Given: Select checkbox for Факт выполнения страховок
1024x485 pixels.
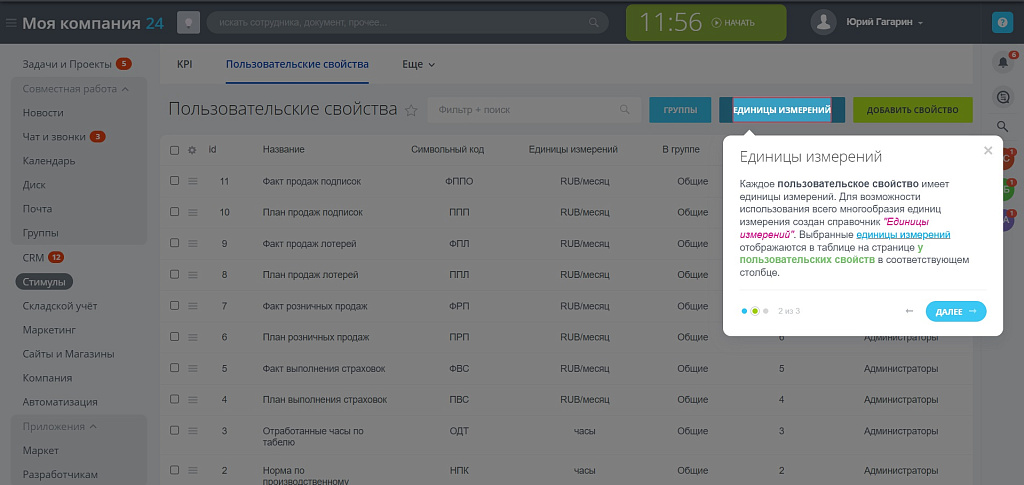Looking at the screenshot, I should coord(175,368).
